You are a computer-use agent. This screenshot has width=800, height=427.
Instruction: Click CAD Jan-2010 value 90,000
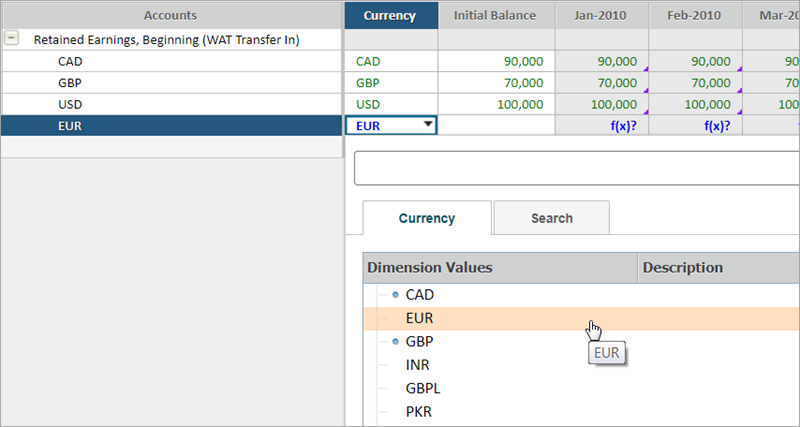click(x=602, y=61)
